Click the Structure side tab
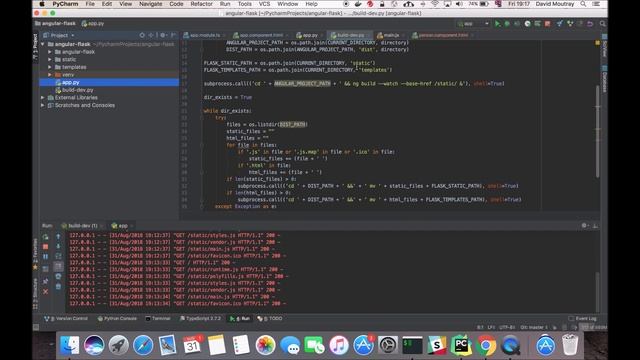 tap(36, 293)
